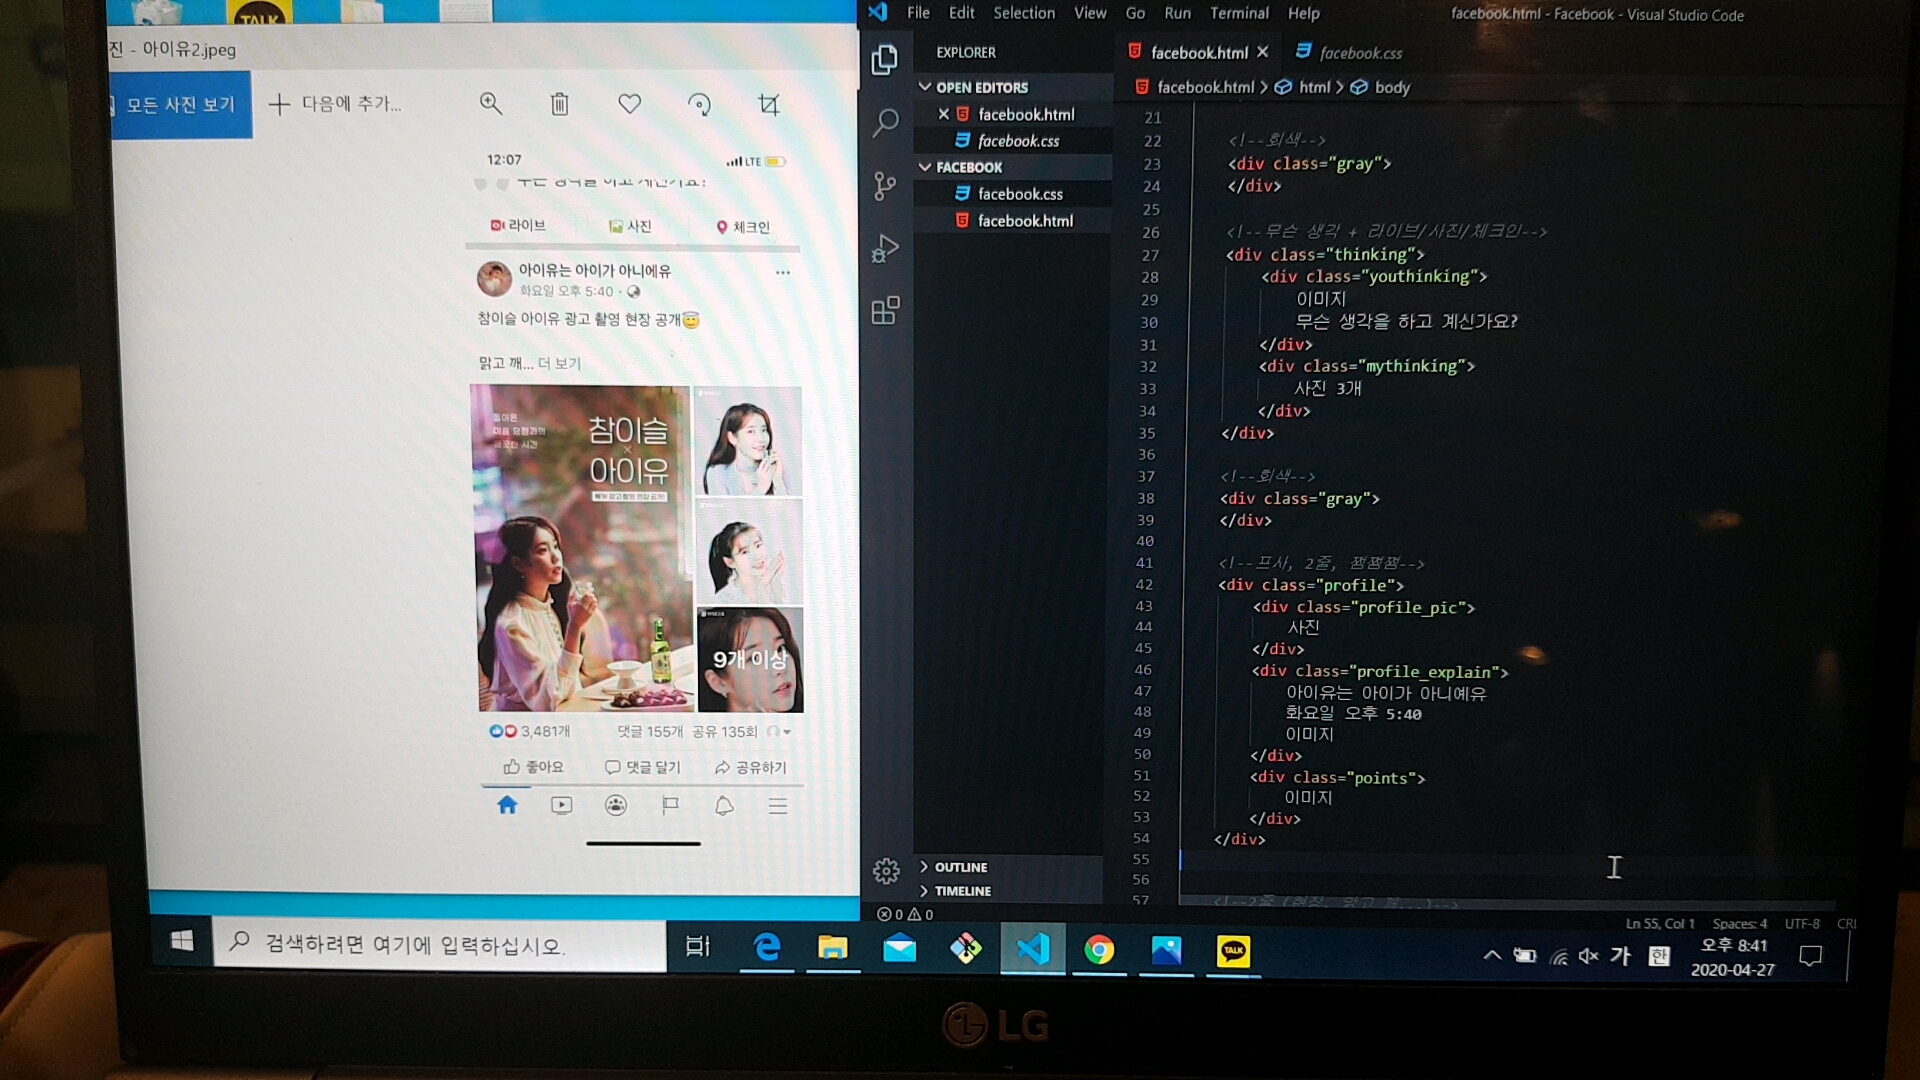Screen dimensions: 1920x1080
Task: Open the notification action center
Action: [1810, 957]
